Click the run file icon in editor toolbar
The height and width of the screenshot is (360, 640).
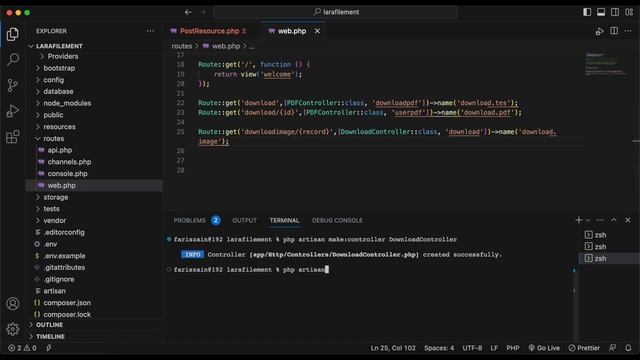(x=600, y=31)
